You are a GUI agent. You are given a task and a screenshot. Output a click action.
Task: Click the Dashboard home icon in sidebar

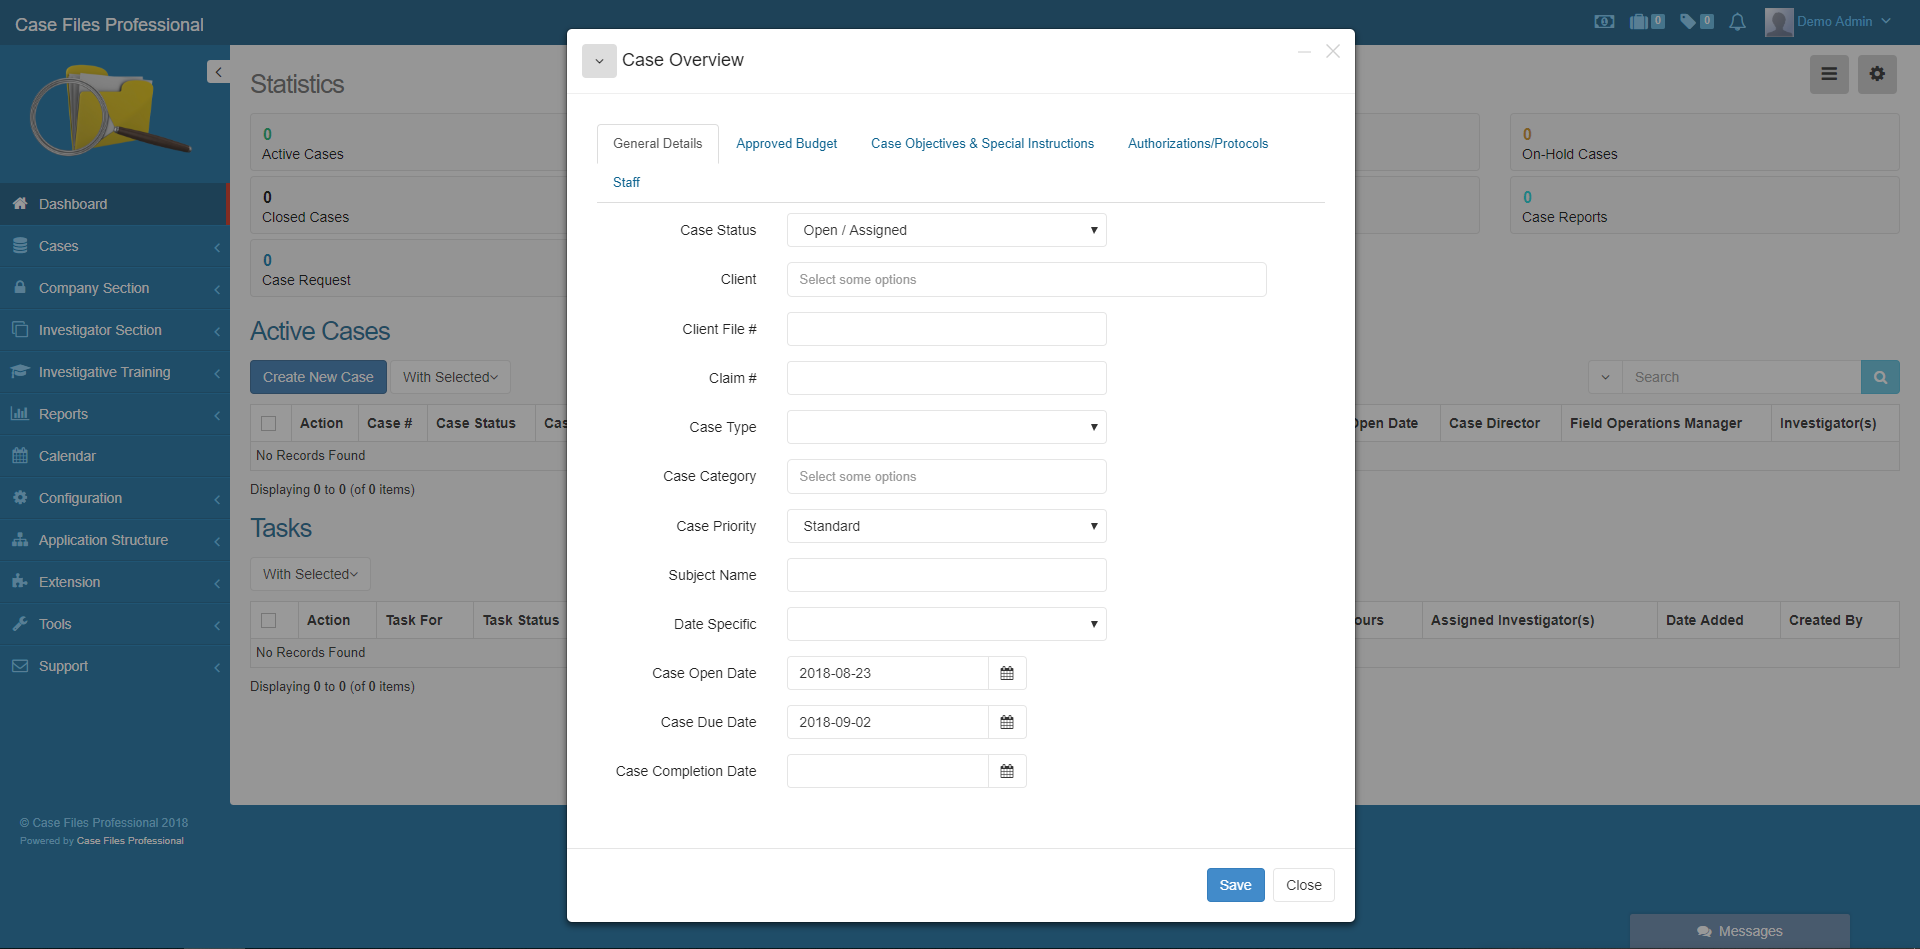click(x=20, y=203)
